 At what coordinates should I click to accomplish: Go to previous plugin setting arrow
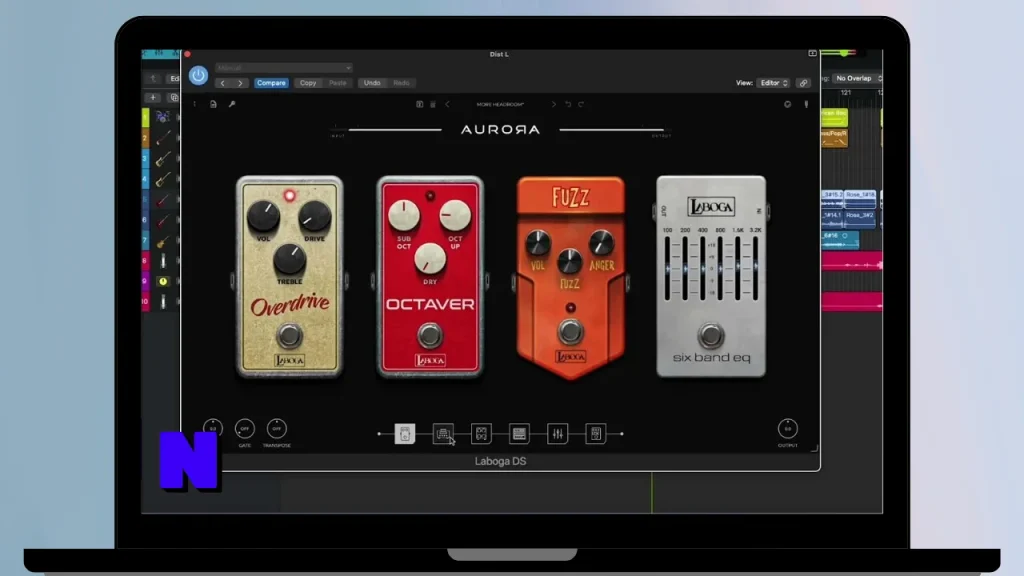click(223, 83)
